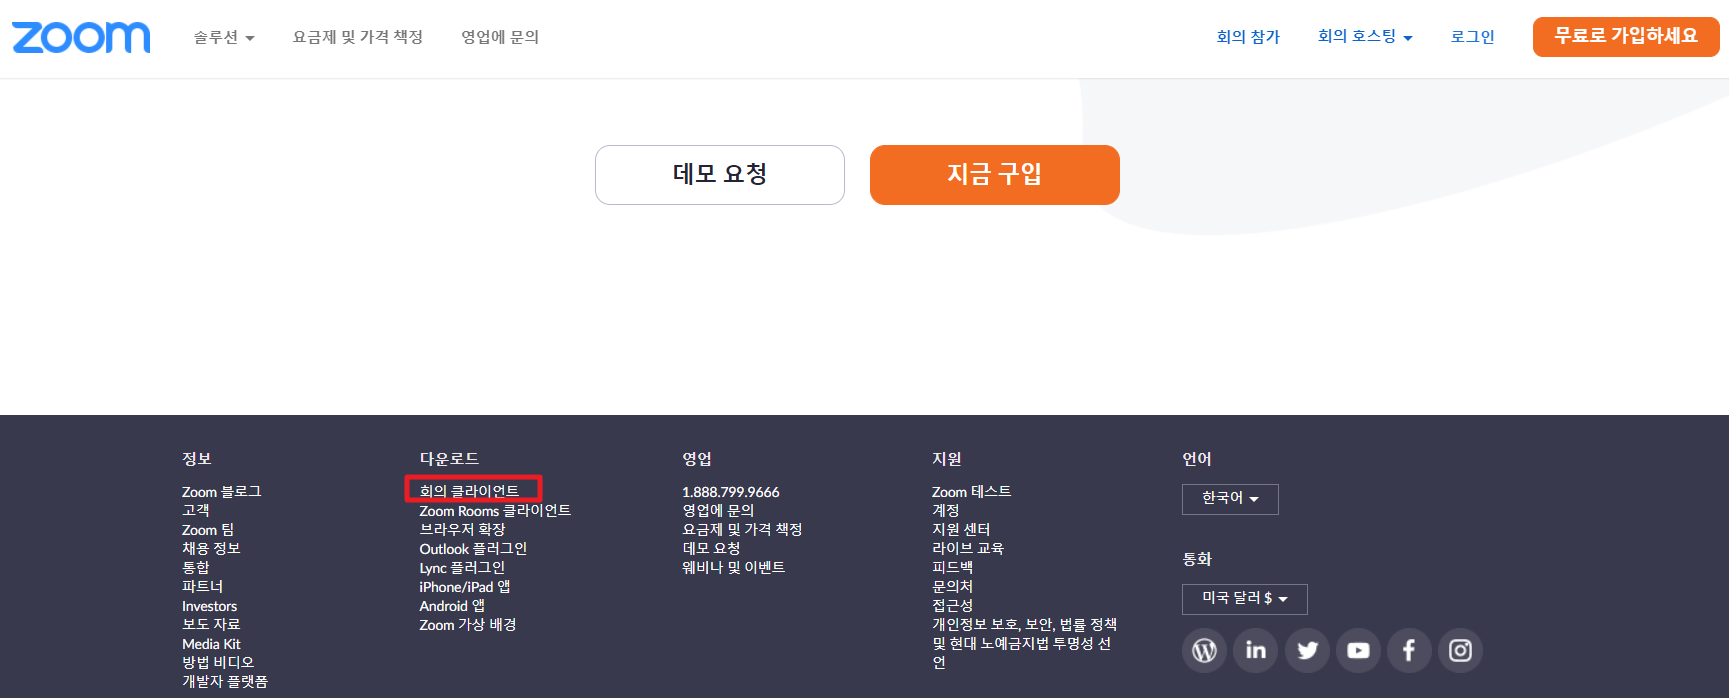The image size is (1729, 698).
Task: Open the 회의 클라이언트 download link
Action: click(469, 491)
